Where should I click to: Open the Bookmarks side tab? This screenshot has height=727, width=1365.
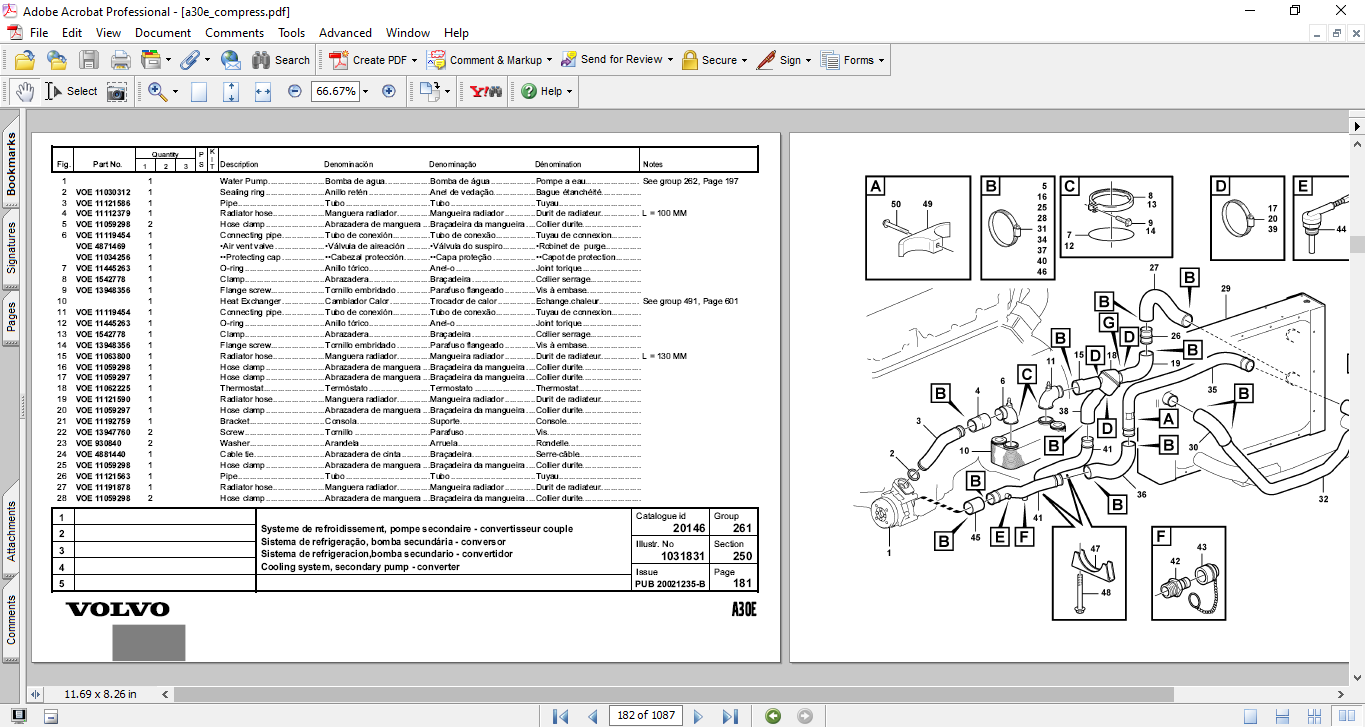[12, 164]
